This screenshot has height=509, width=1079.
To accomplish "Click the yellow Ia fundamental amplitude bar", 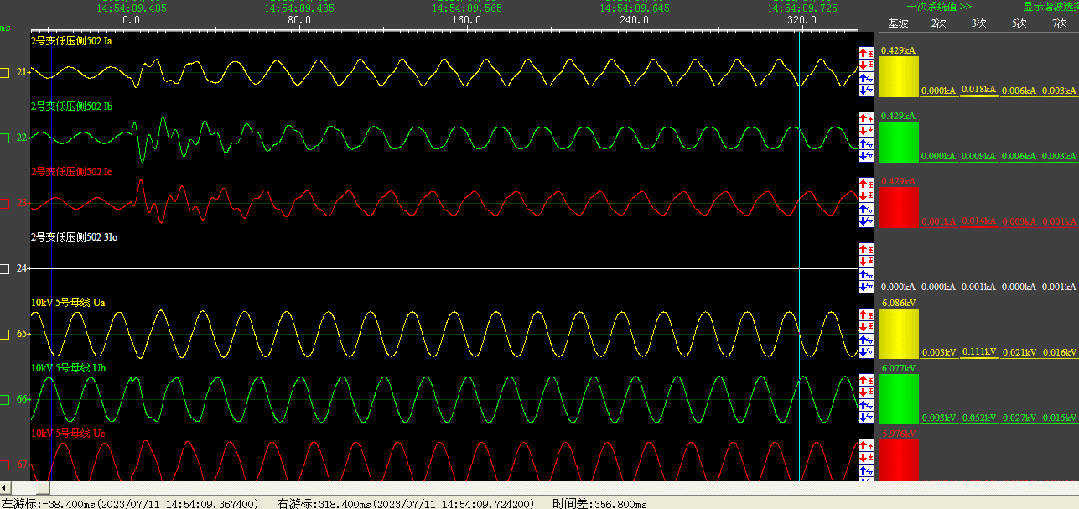I will [x=898, y=75].
